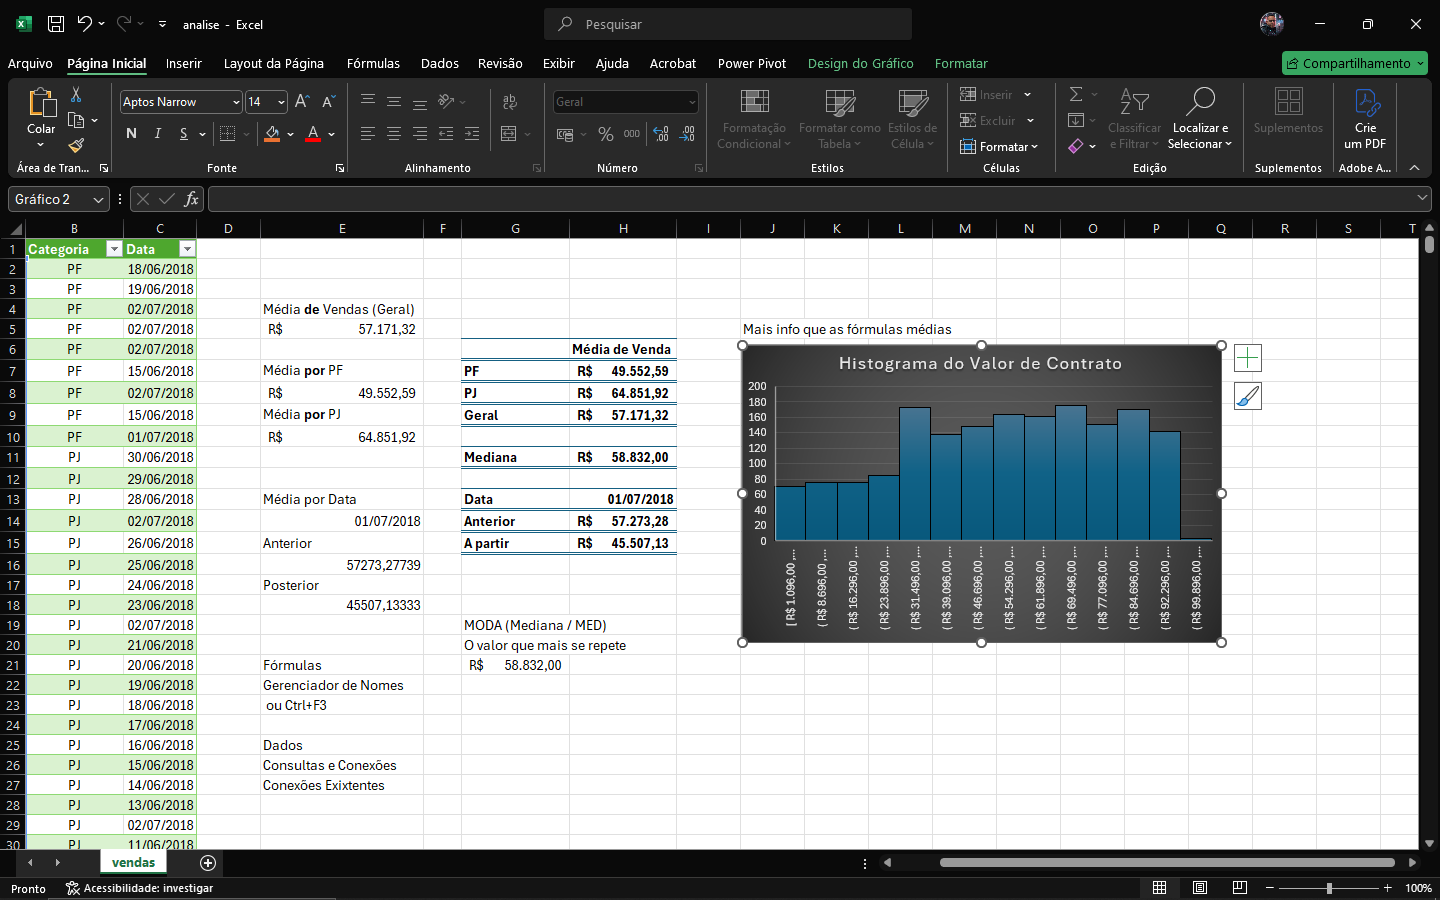Toggle top align in Alinhamento group
The height and width of the screenshot is (900, 1440).
368,102
